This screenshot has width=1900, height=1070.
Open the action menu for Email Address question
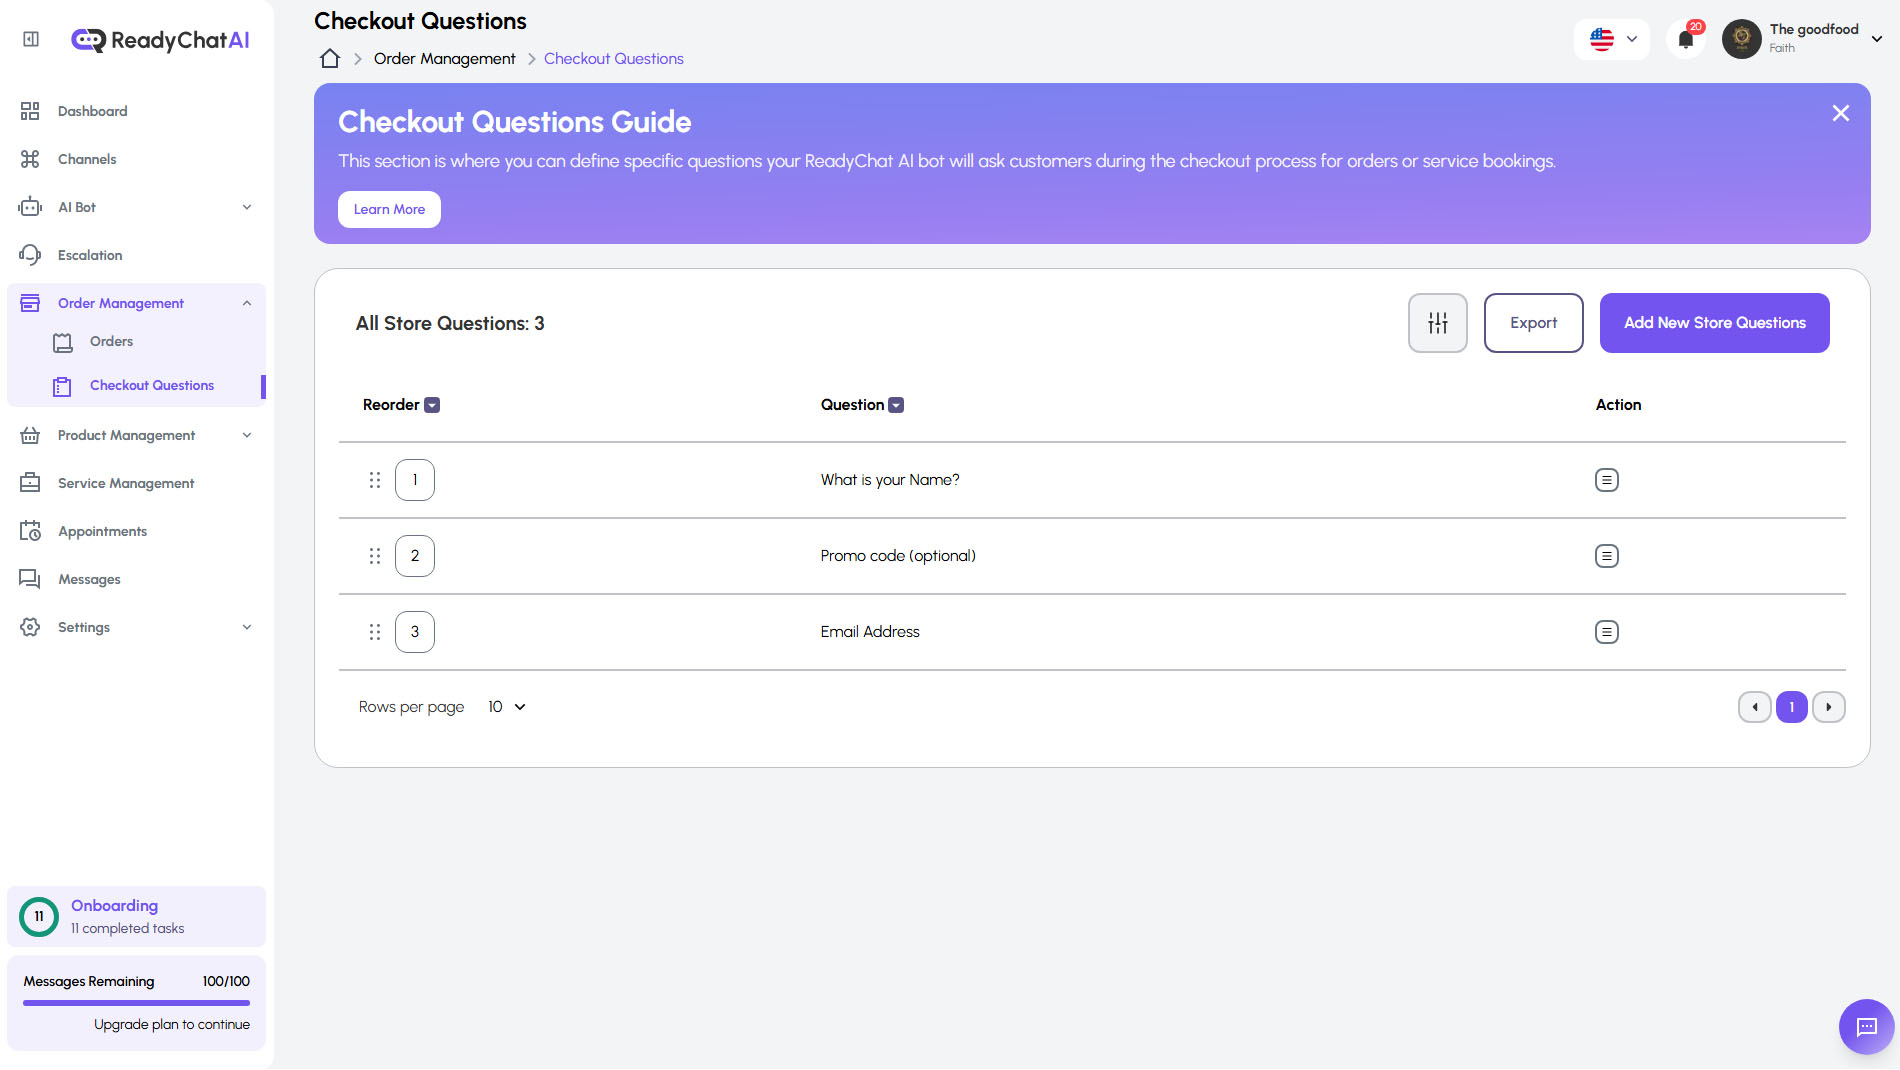(1606, 631)
